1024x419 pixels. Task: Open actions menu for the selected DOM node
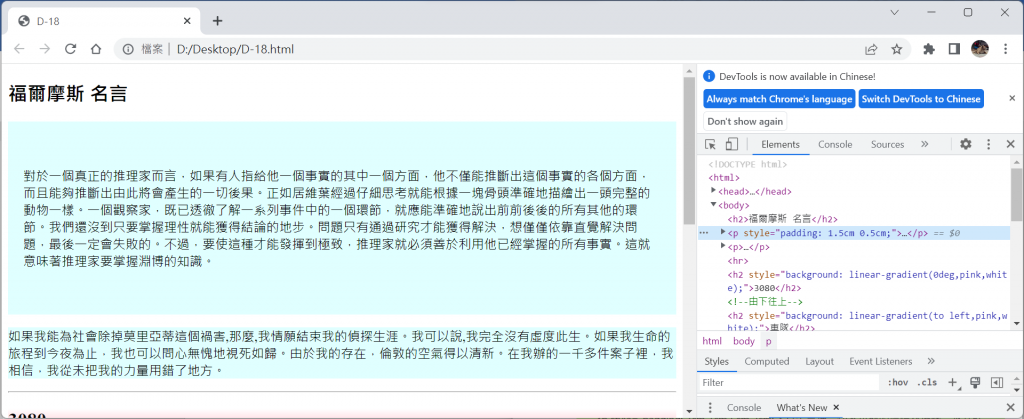pyautogui.click(x=703, y=232)
